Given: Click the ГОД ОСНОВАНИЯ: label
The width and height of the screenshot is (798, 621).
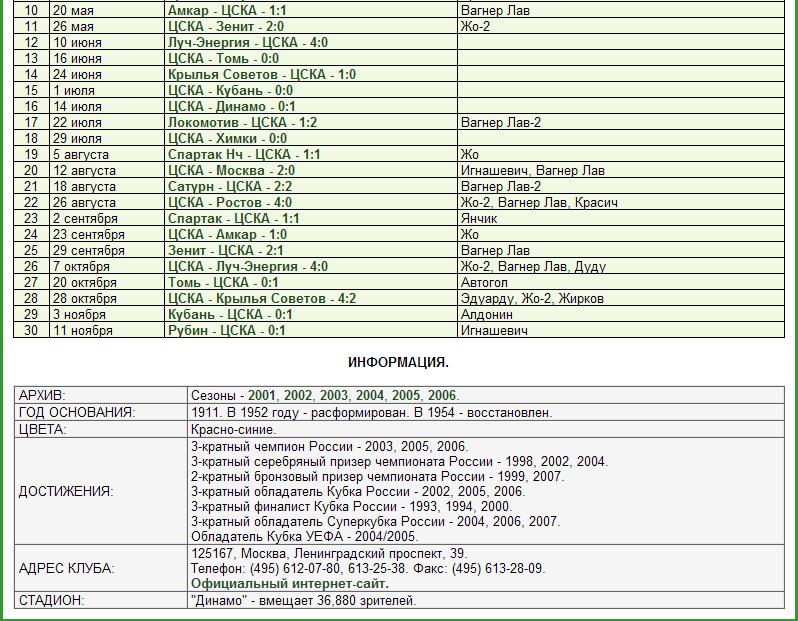Looking at the screenshot, I should click(x=77, y=412).
